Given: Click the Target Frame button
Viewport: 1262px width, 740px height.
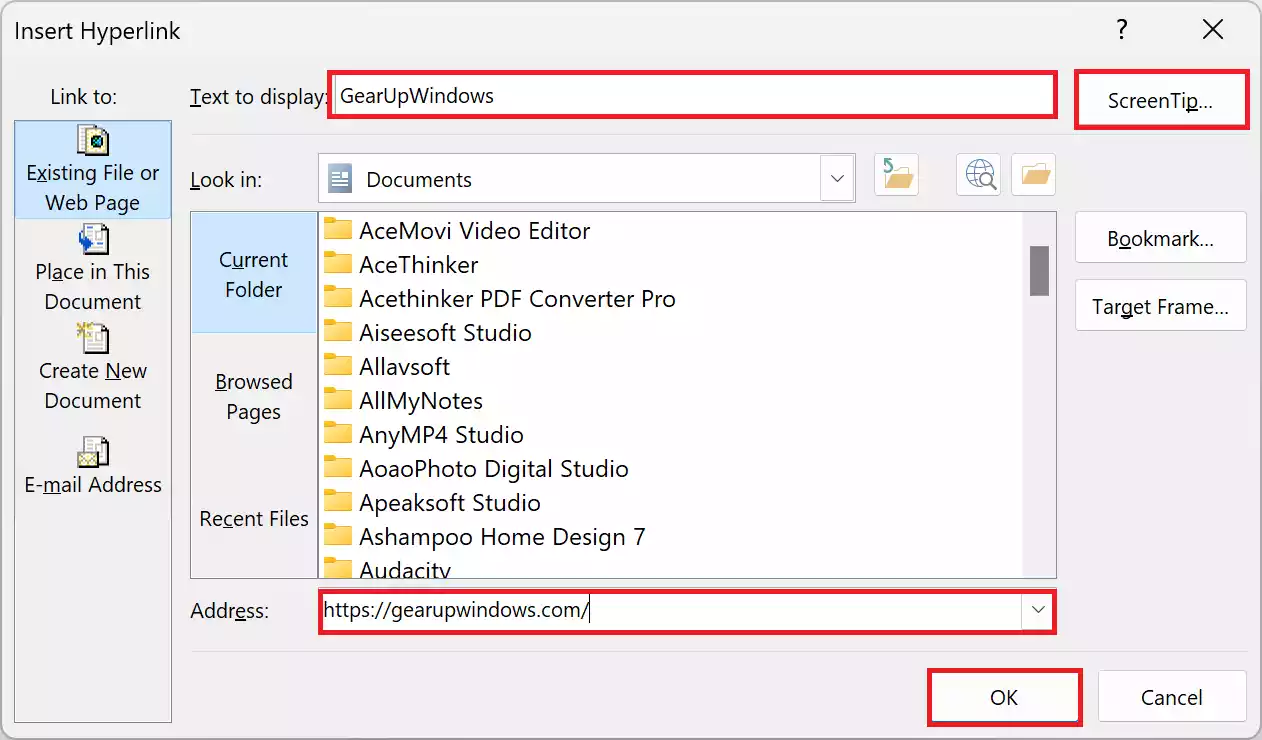Looking at the screenshot, I should pyautogui.click(x=1161, y=306).
